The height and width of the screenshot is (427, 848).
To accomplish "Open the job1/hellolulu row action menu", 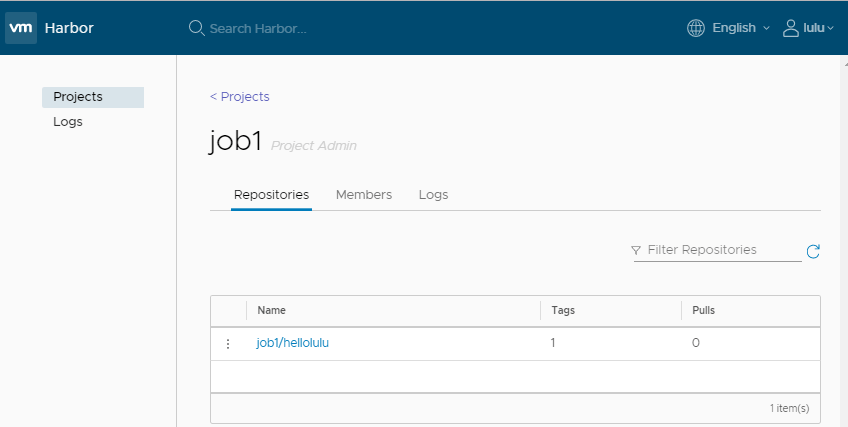I will tap(227, 343).
